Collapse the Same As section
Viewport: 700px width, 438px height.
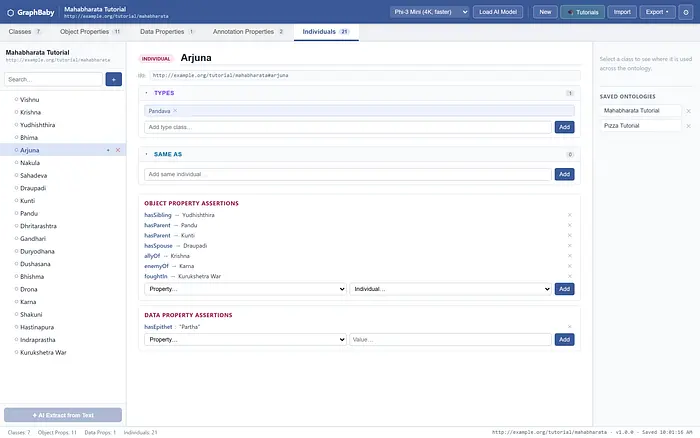point(146,154)
